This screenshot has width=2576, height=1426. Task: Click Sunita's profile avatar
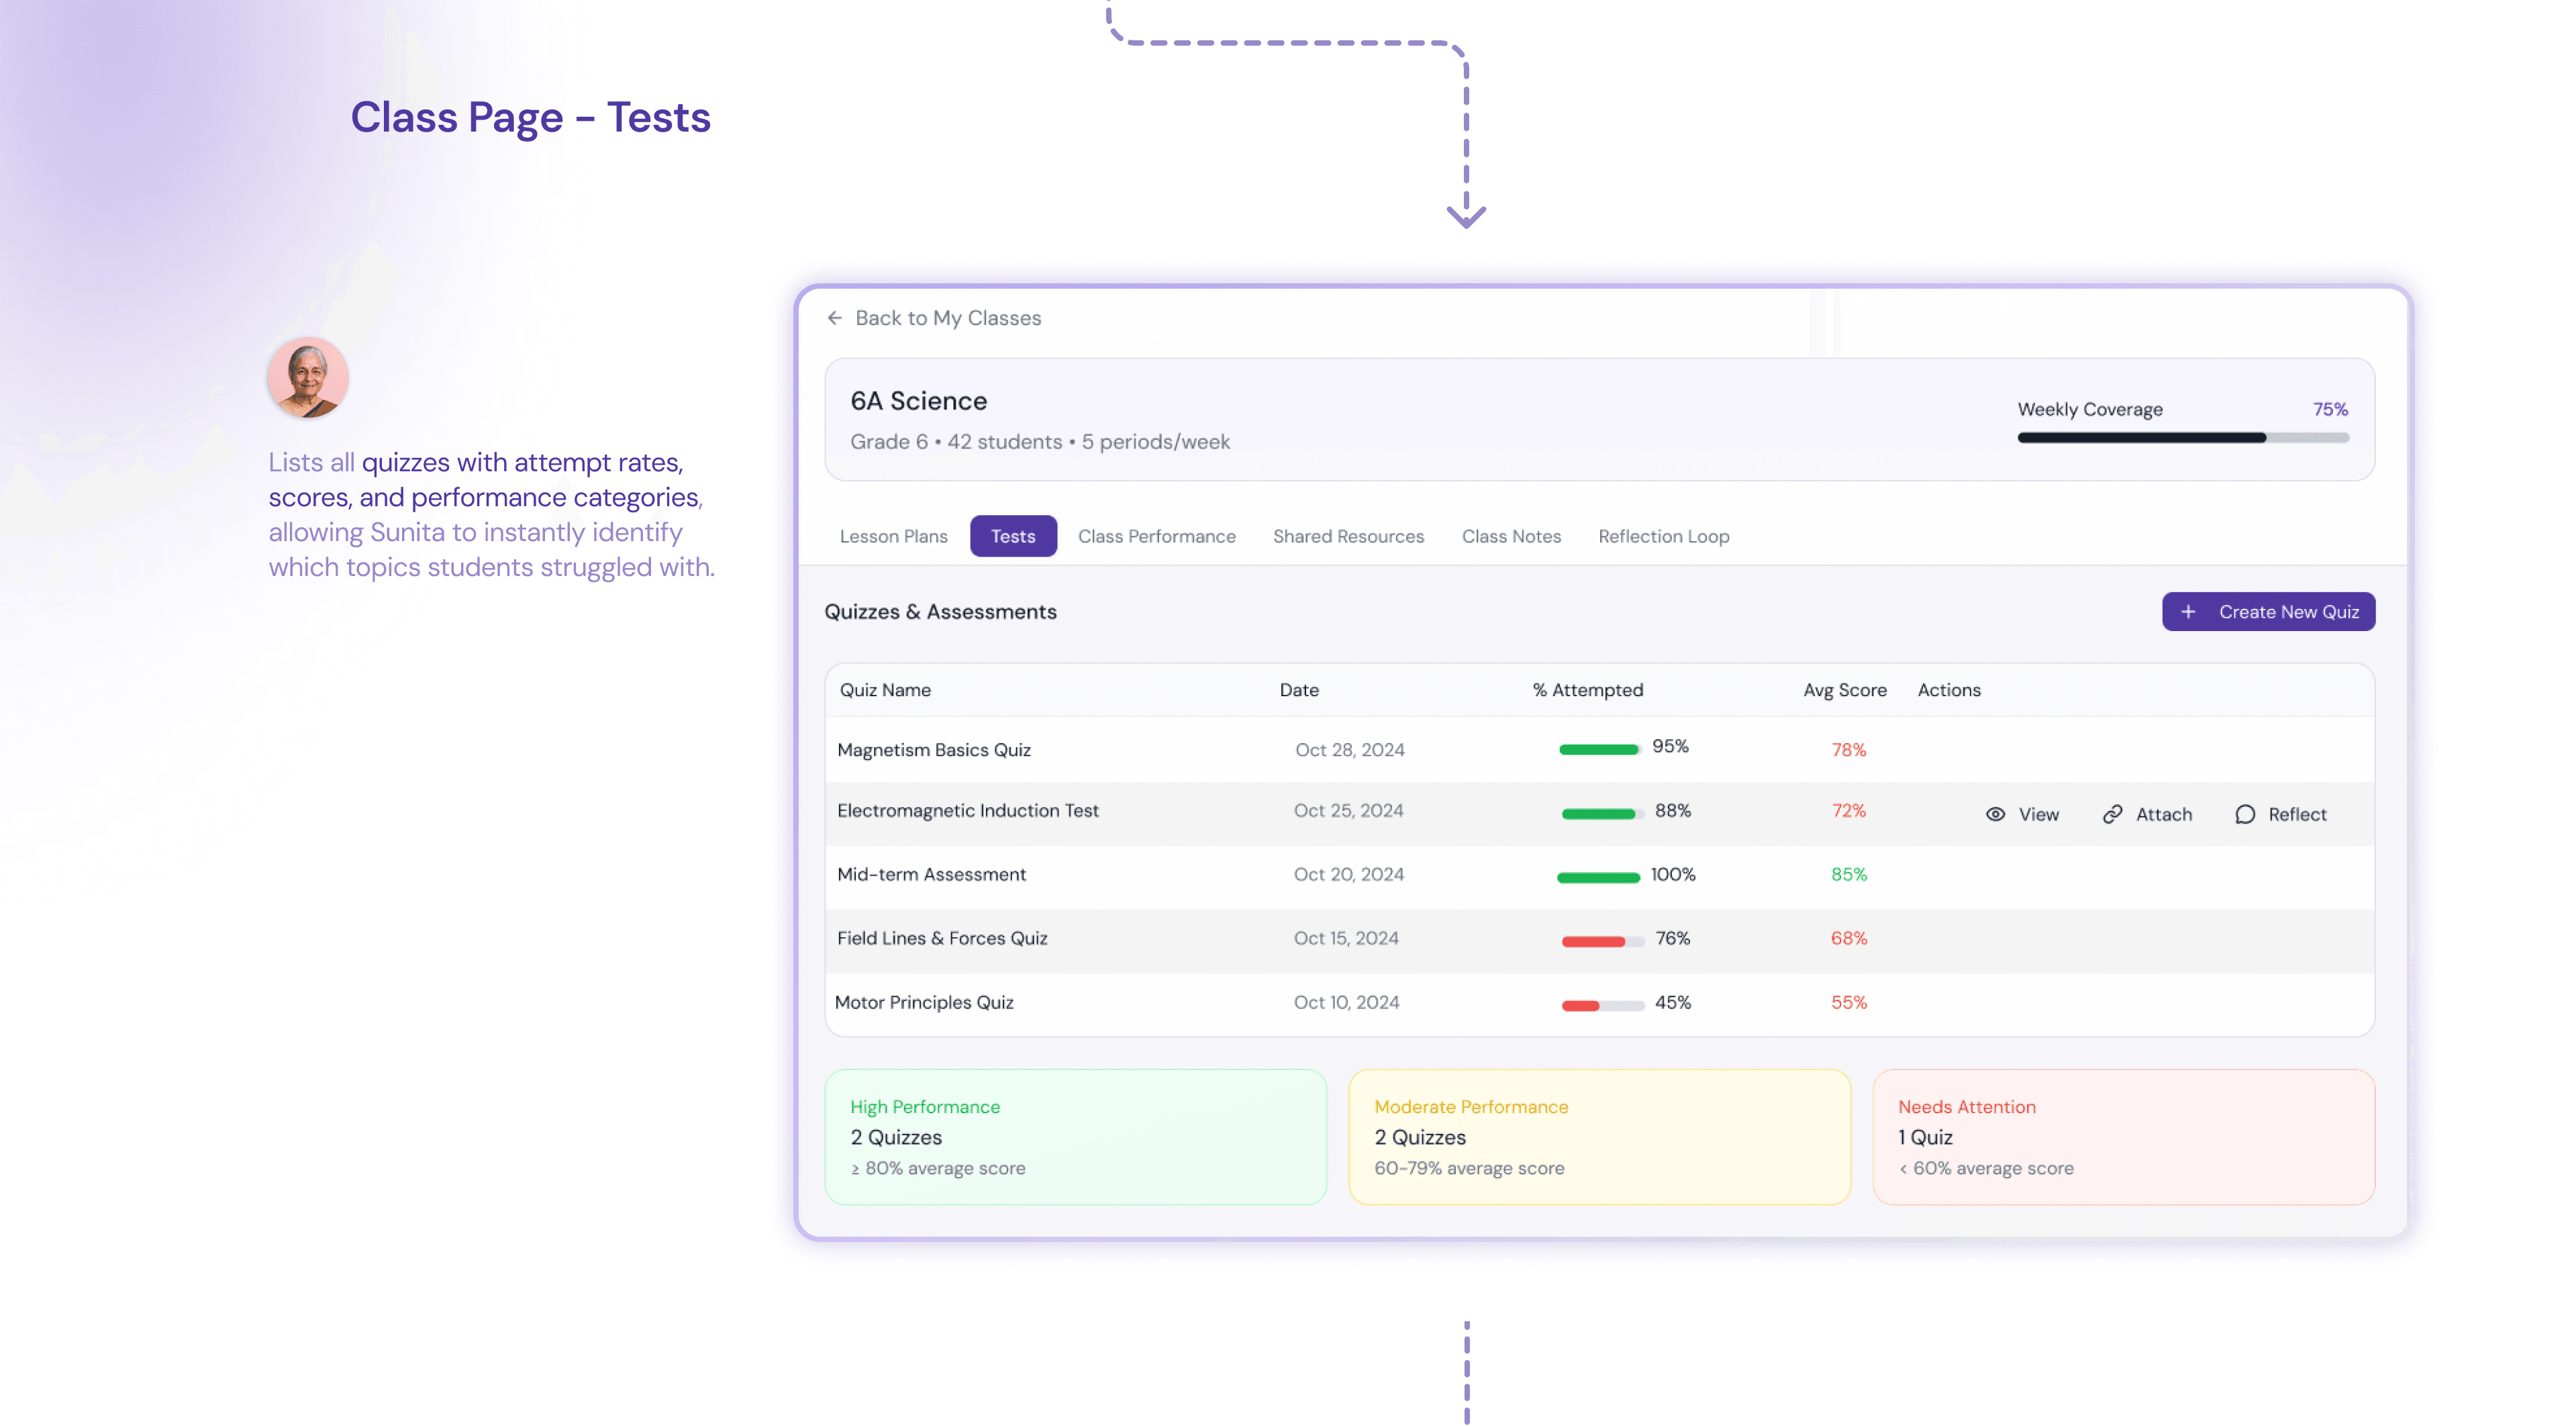click(308, 378)
